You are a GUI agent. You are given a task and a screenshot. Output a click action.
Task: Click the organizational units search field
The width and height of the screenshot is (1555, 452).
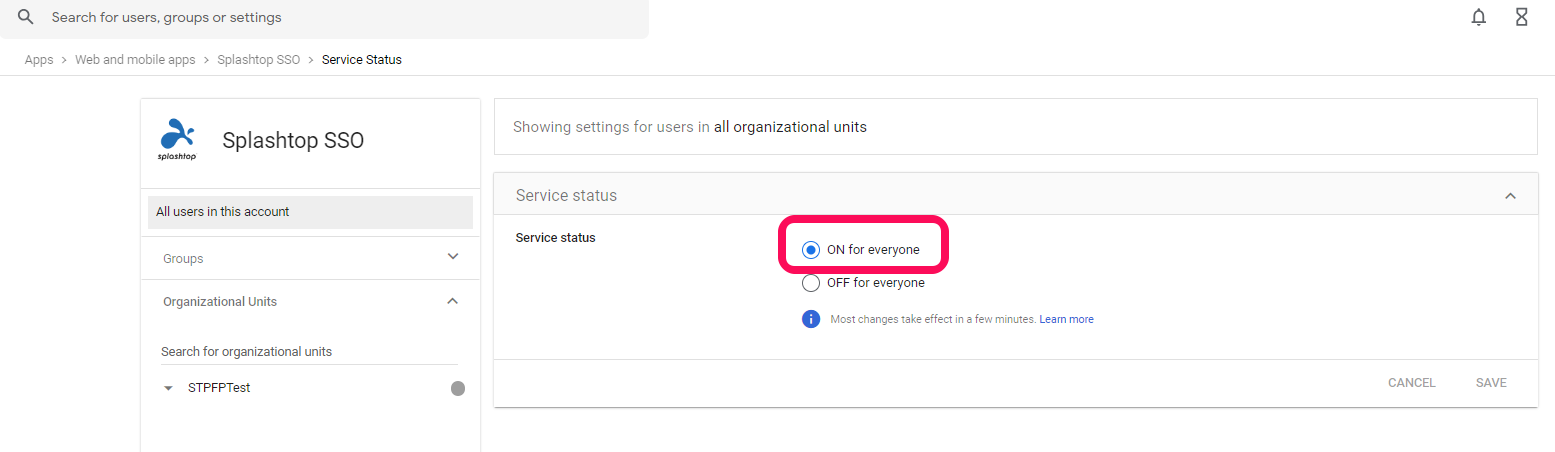(310, 352)
